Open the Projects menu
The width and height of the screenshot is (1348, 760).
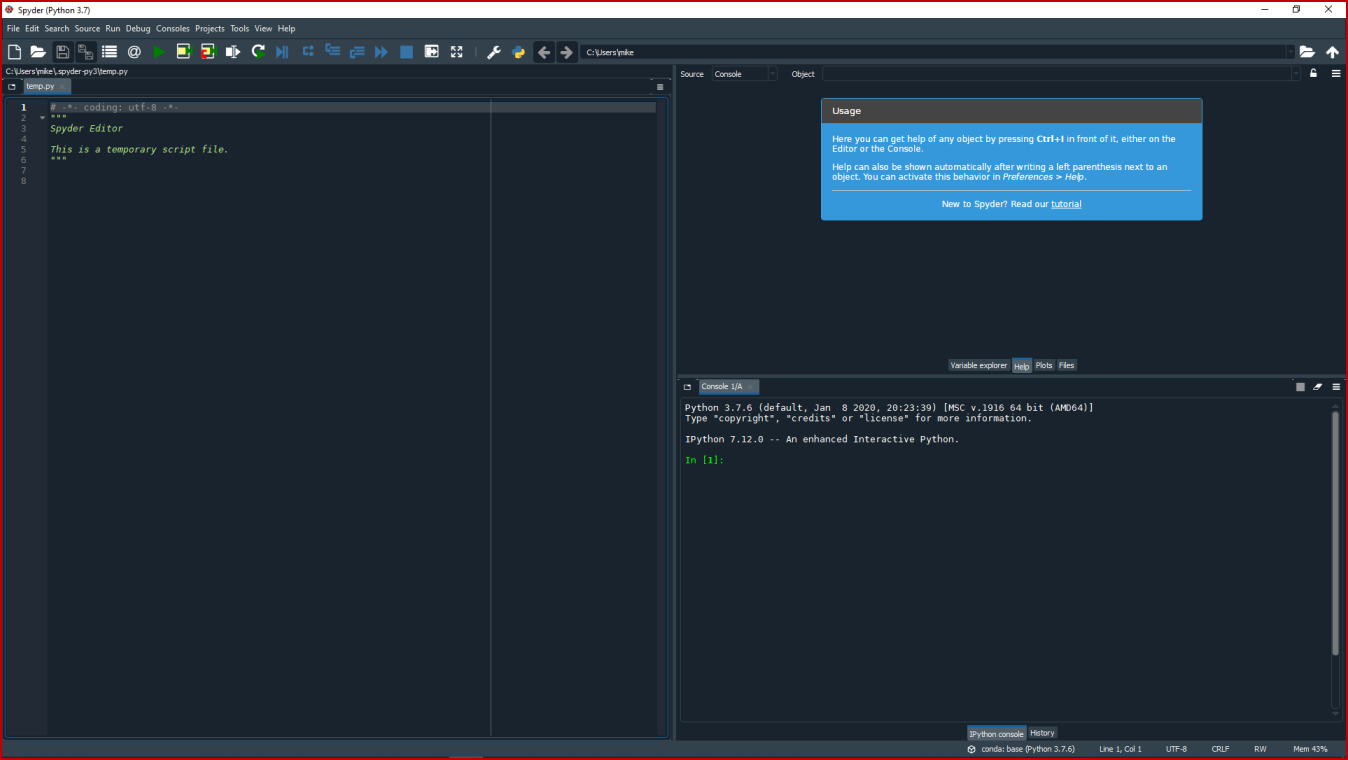pyautogui.click(x=210, y=28)
